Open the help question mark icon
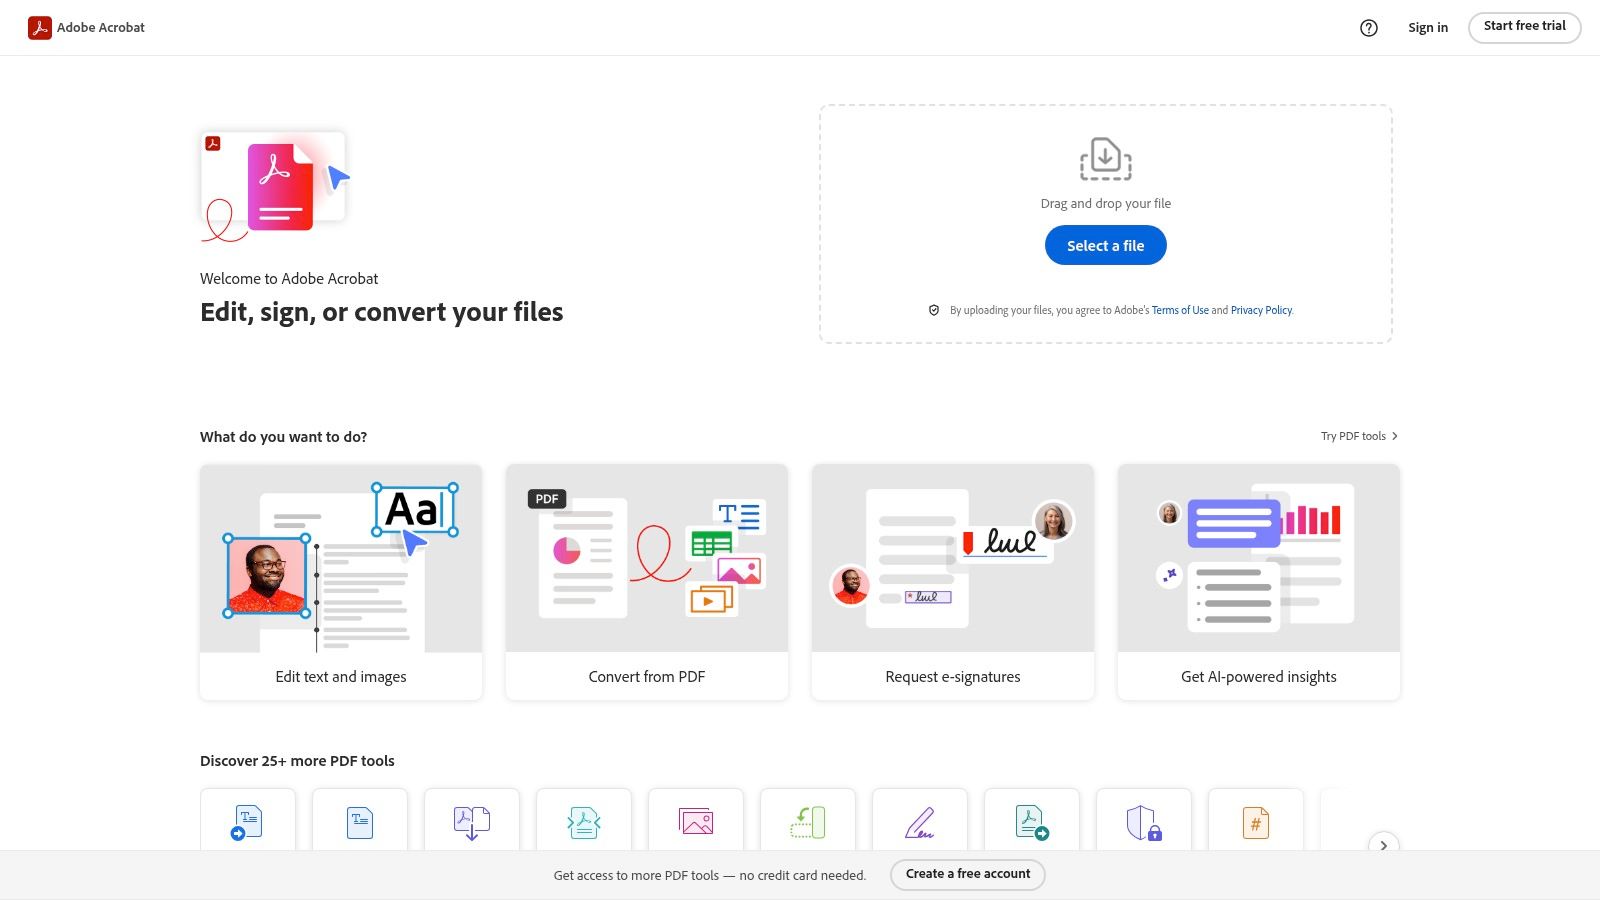 (1369, 28)
